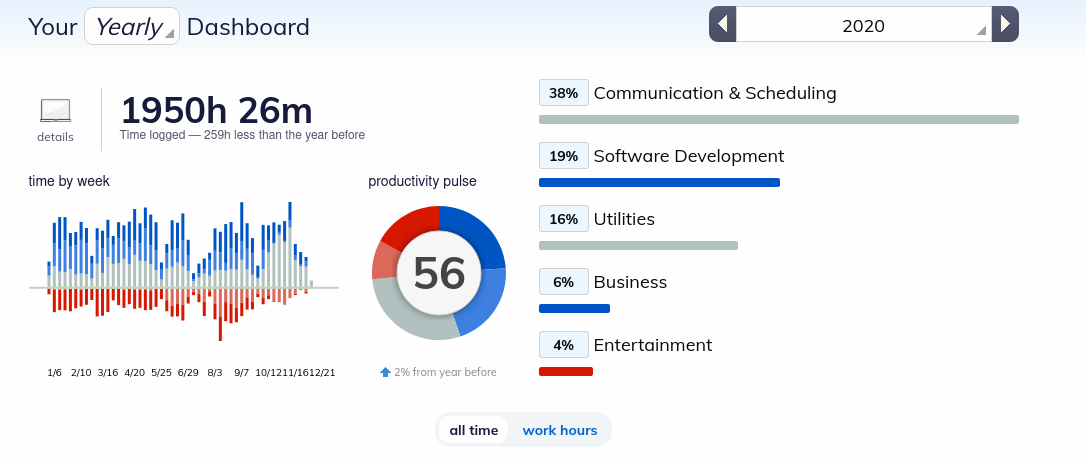Open the Yearly period dropdown
Viewport: 1086px width, 465px height.
pos(132,26)
